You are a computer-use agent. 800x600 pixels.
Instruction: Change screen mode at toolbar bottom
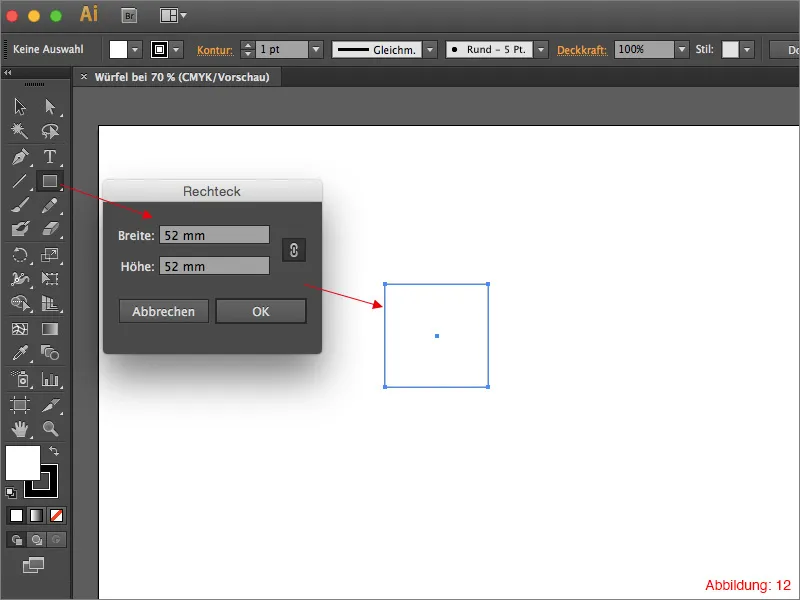coord(33,565)
